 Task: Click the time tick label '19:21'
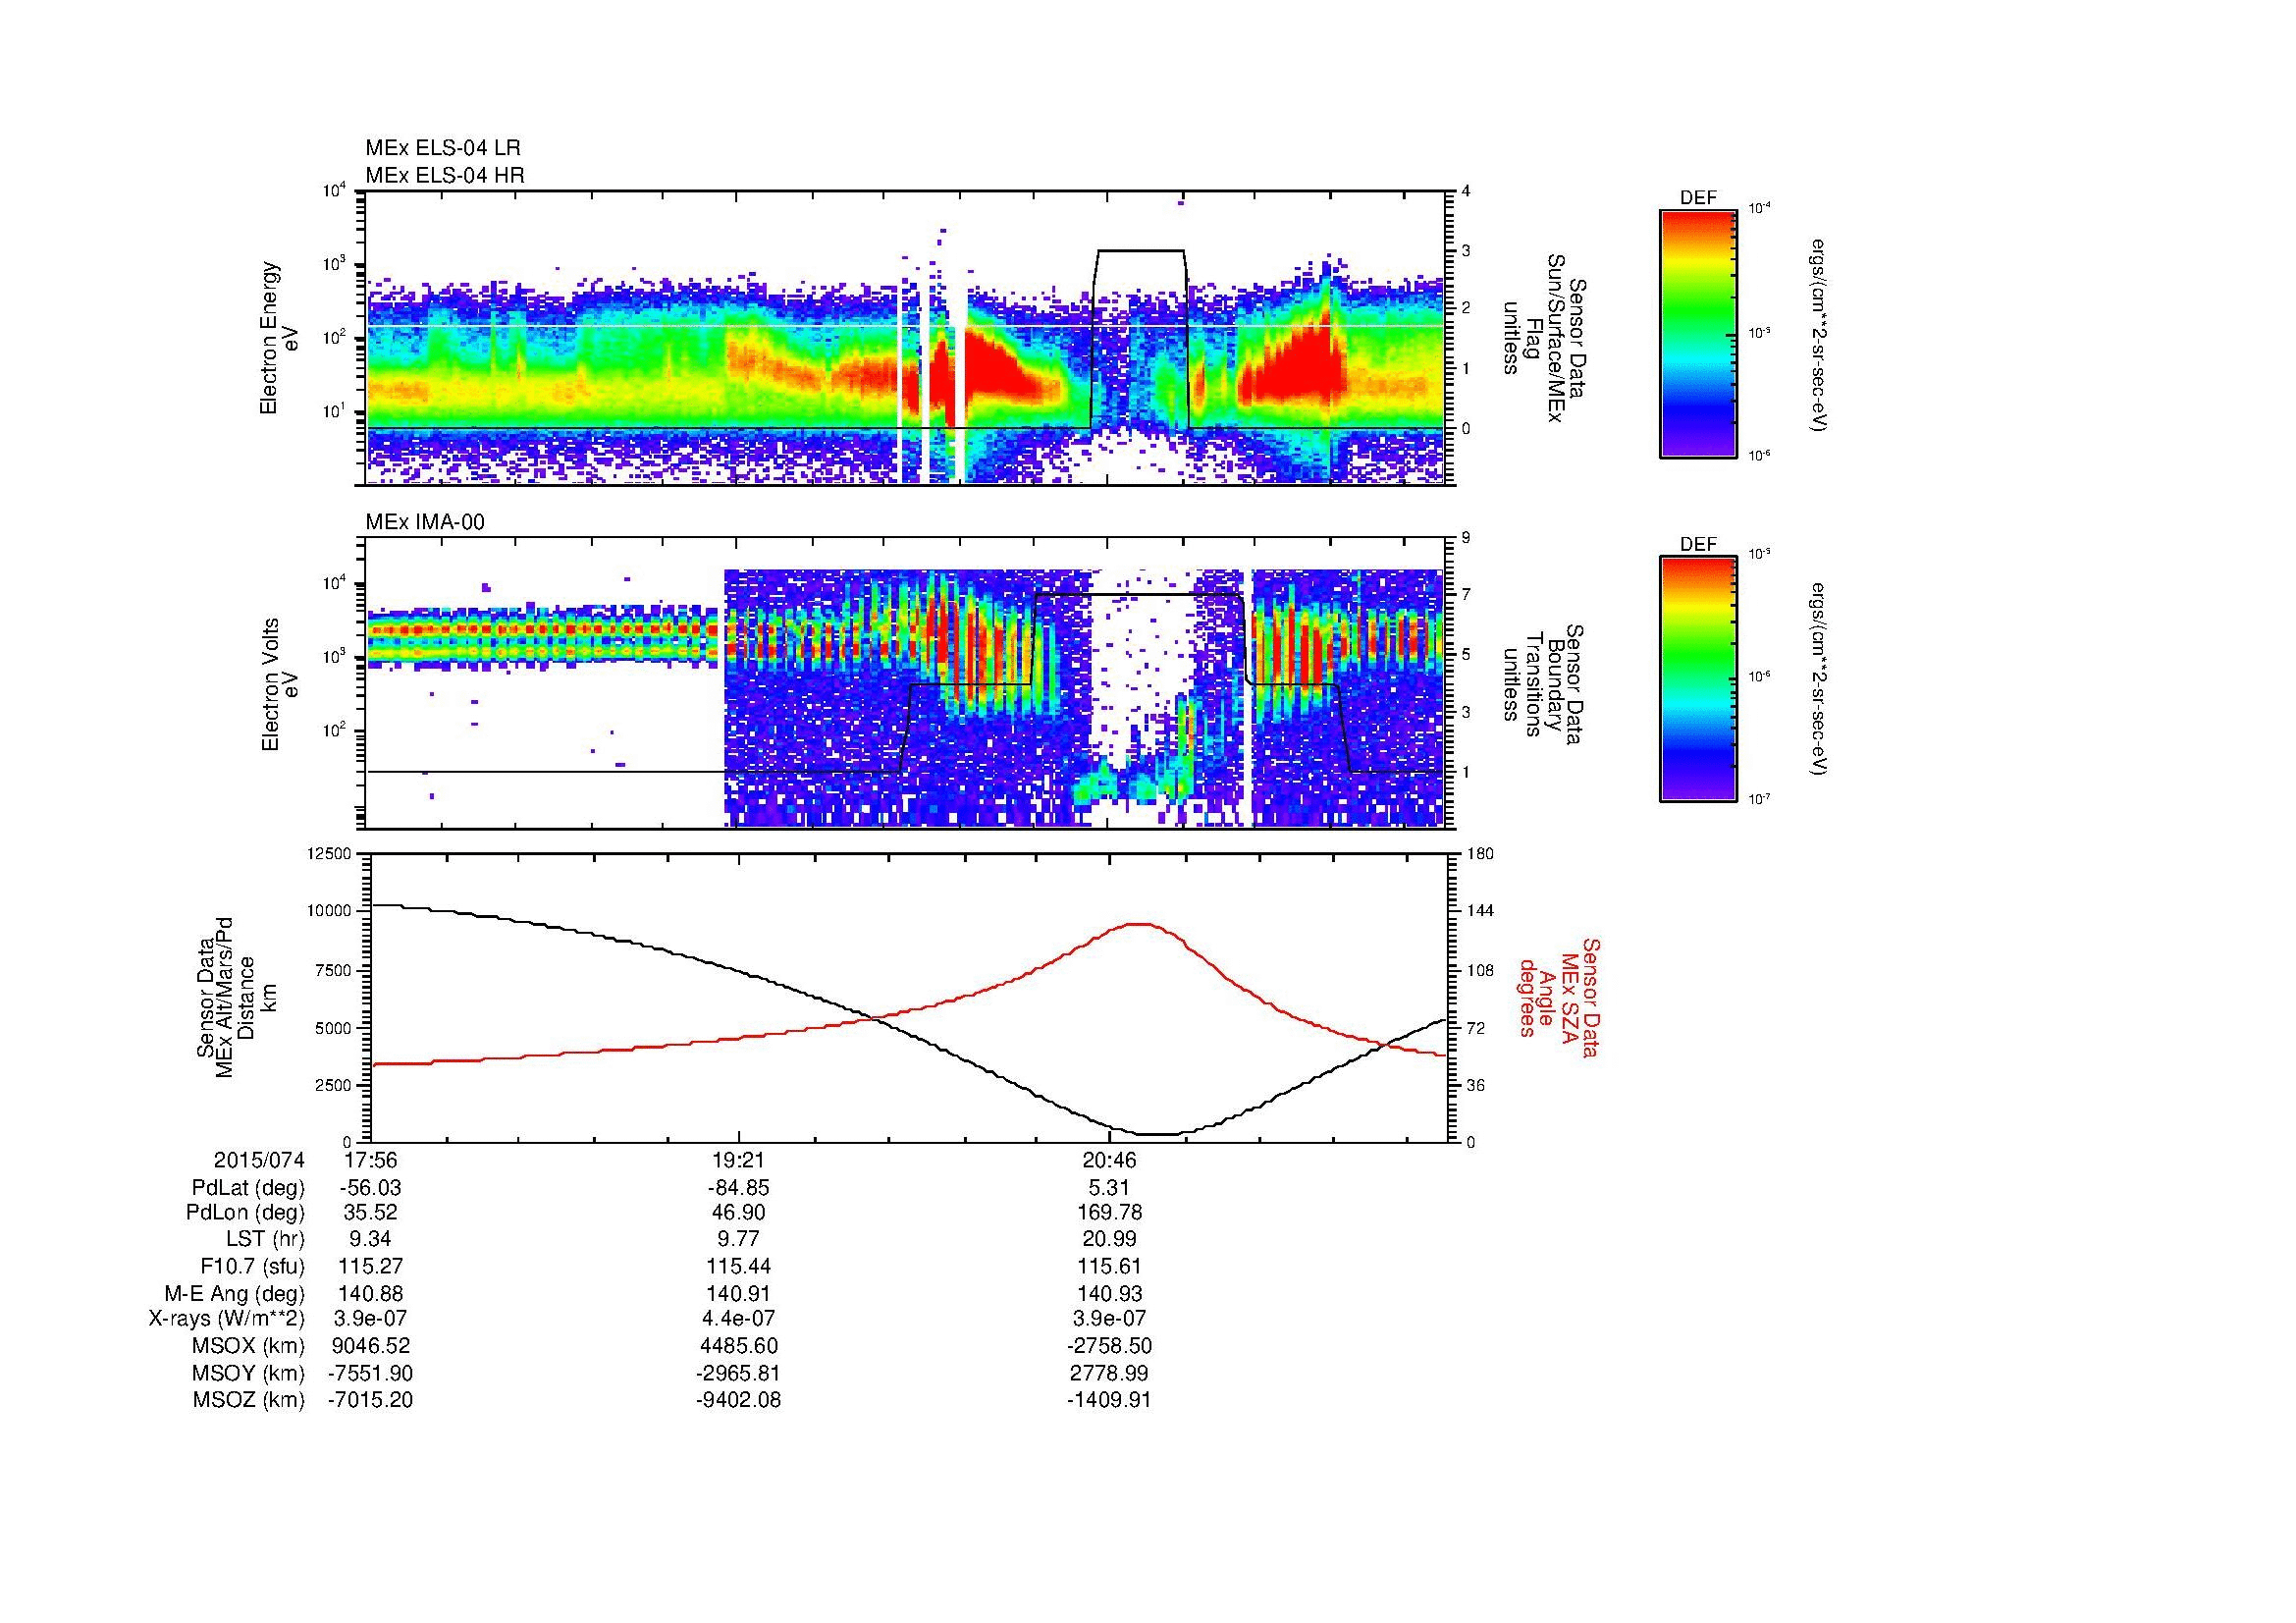(x=739, y=1160)
